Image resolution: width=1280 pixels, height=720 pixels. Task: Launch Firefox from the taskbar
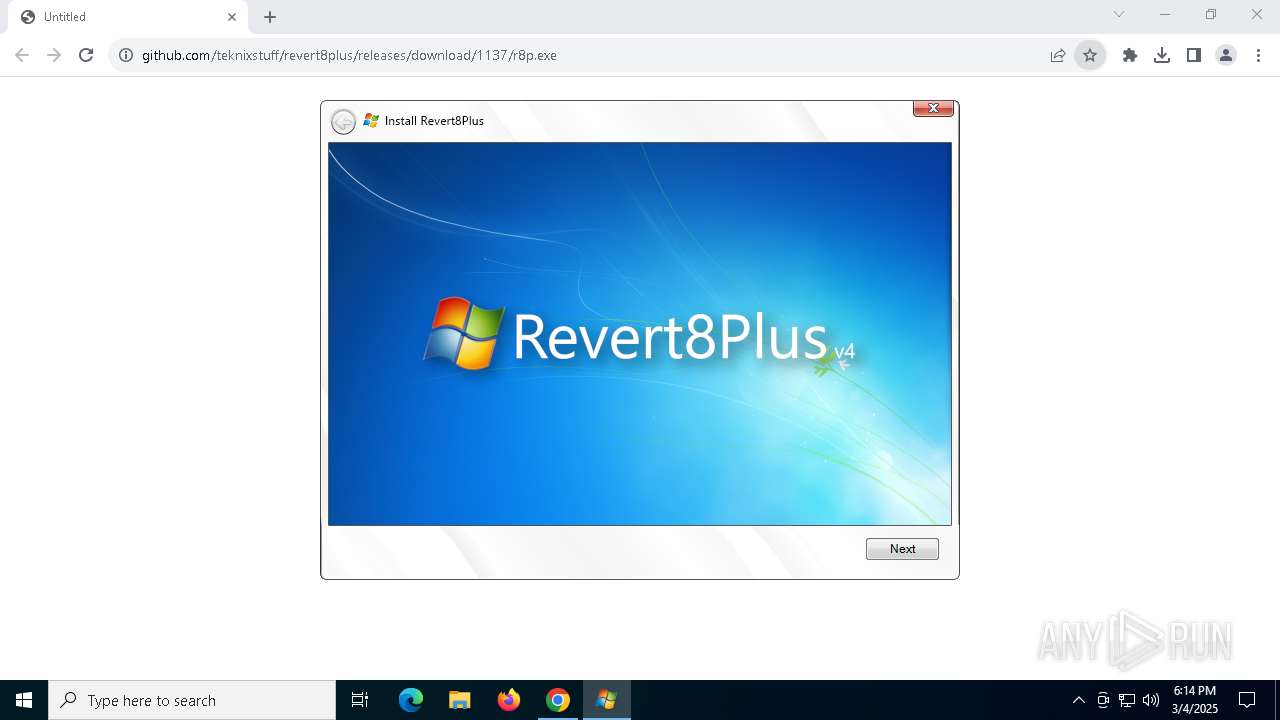pos(509,700)
